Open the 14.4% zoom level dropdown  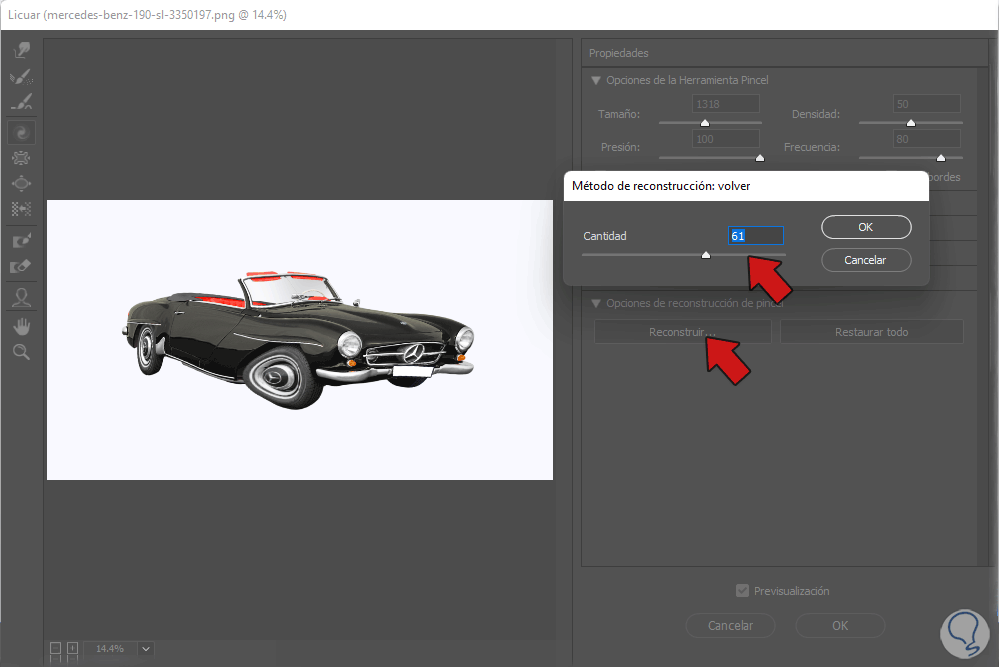click(x=147, y=649)
